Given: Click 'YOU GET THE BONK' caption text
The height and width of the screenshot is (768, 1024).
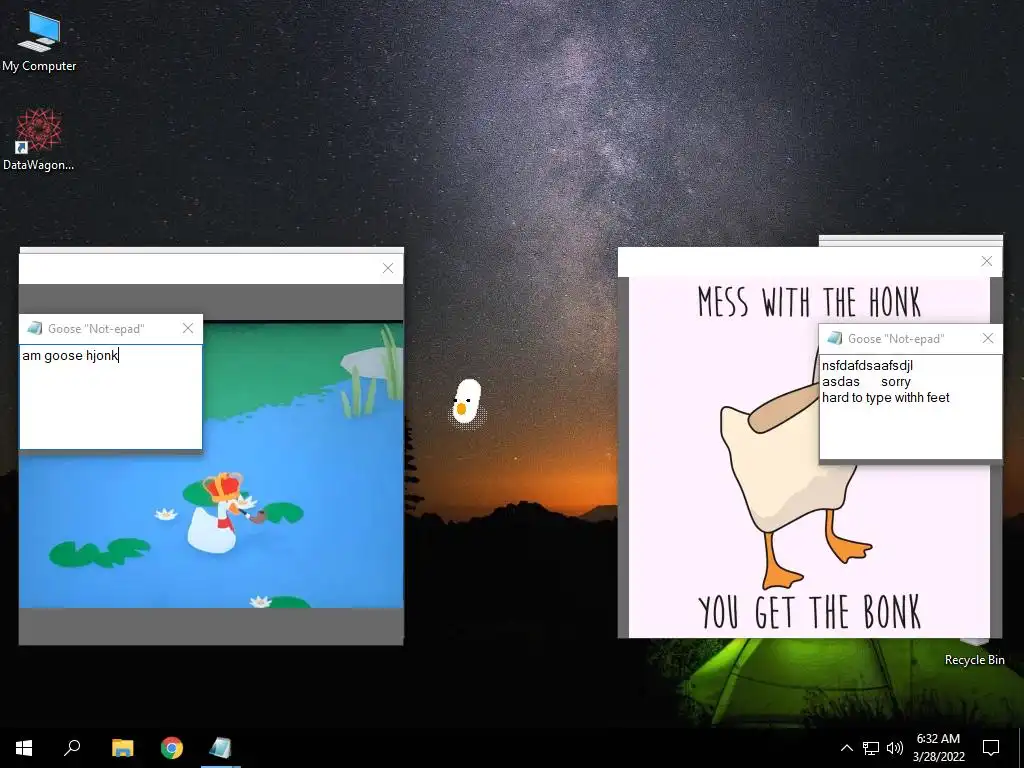Looking at the screenshot, I should pos(810,612).
